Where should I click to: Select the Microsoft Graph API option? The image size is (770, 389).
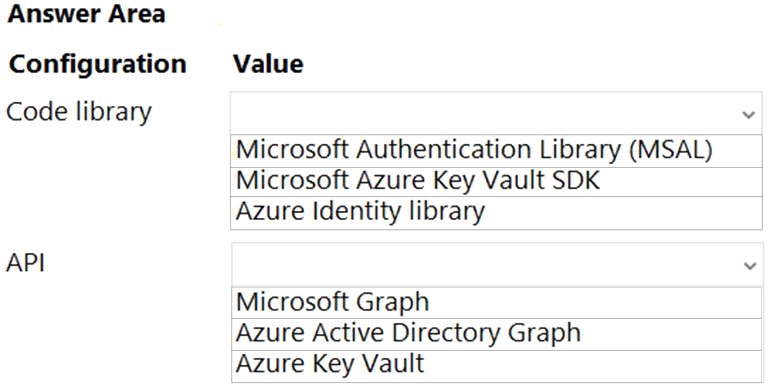click(497, 303)
